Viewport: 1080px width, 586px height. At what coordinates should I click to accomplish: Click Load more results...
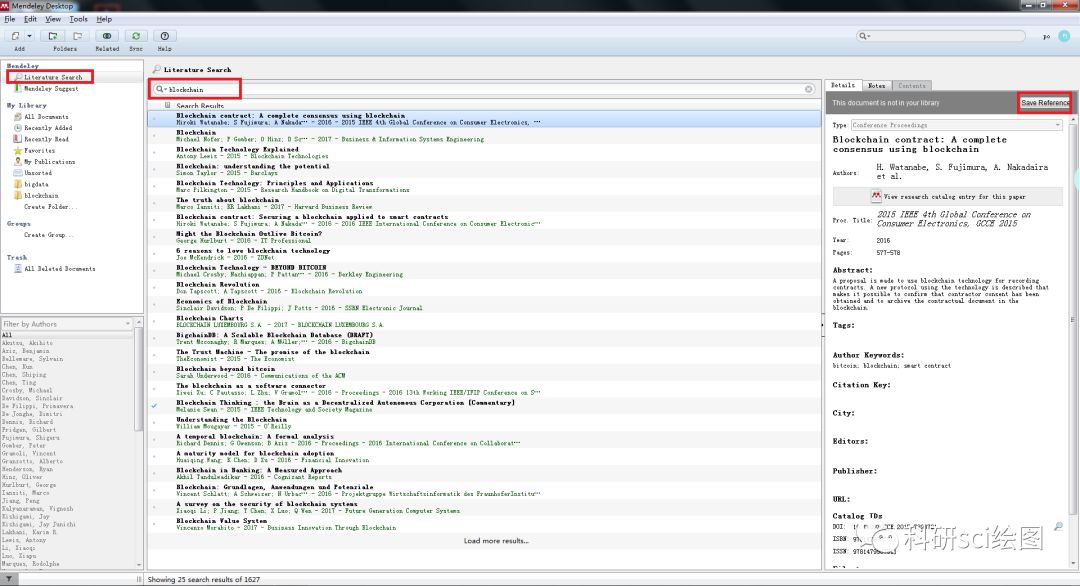click(496, 541)
